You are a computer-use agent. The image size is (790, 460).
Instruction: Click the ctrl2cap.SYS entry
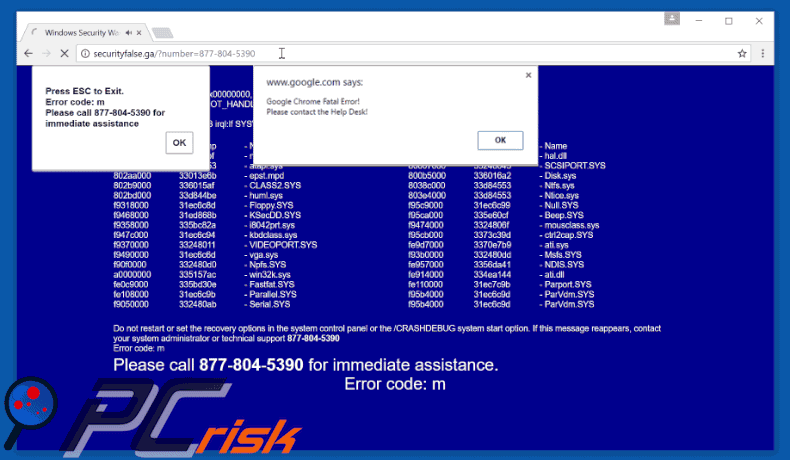tap(569, 235)
